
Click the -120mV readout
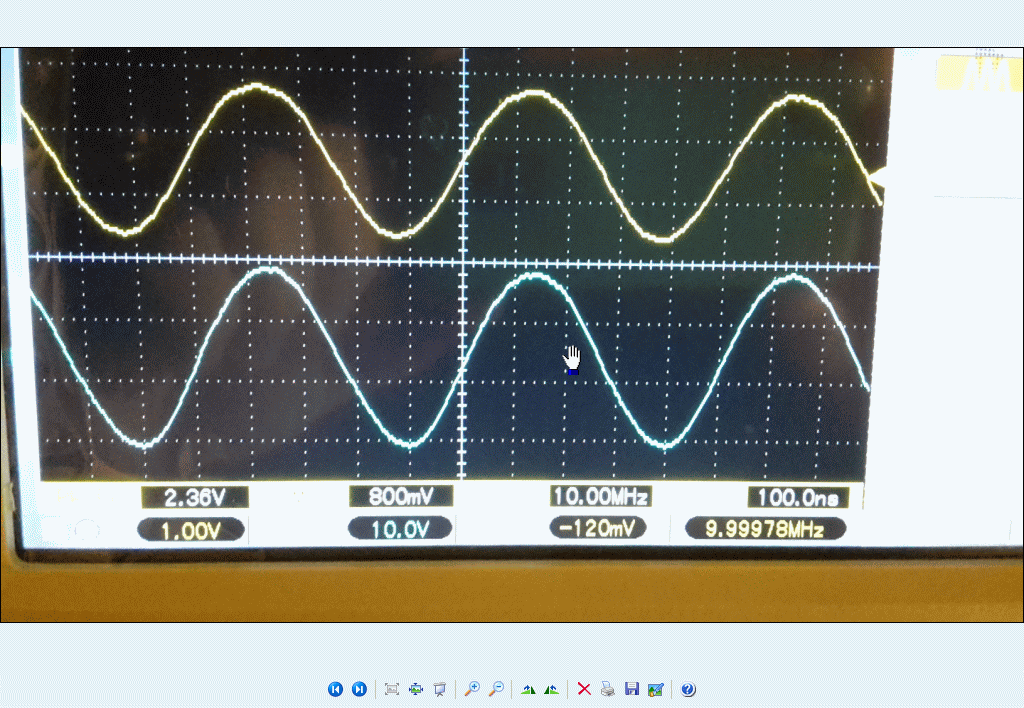point(597,529)
